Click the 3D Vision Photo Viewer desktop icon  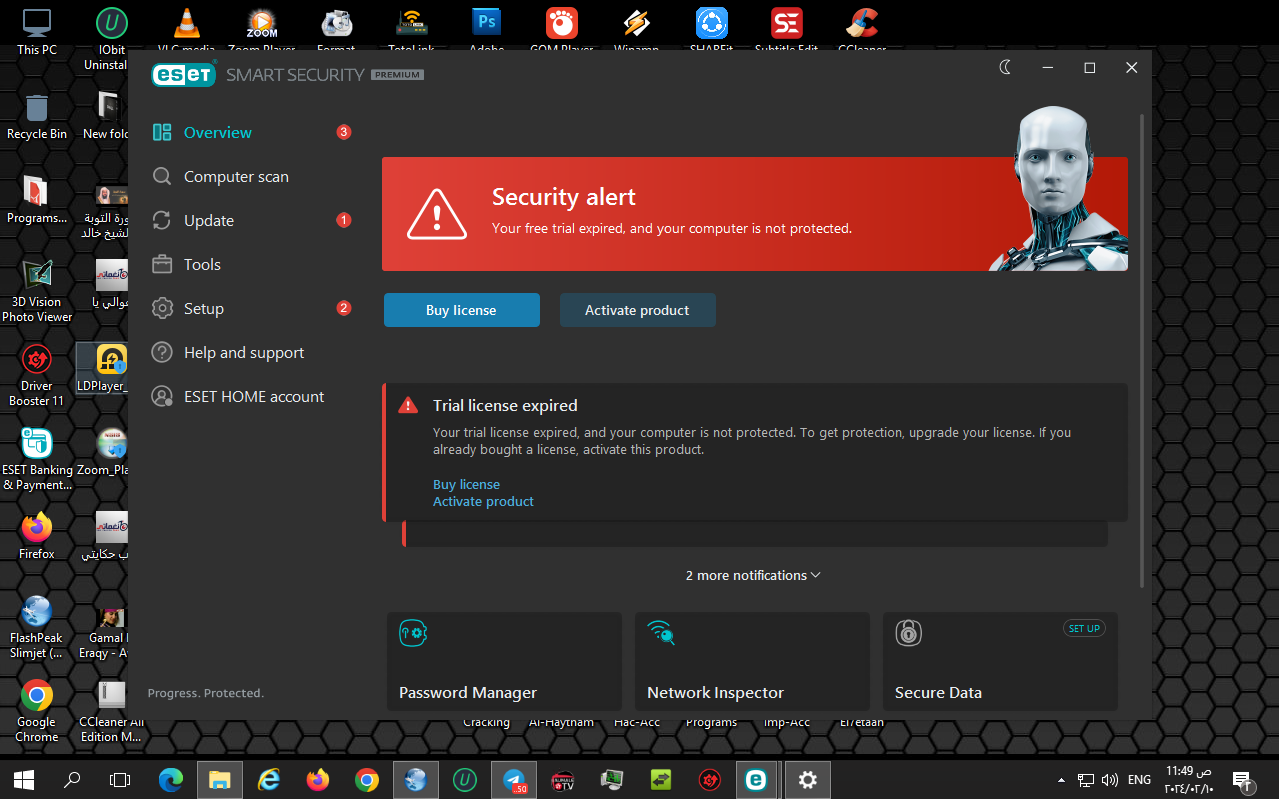[x=37, y=291]
